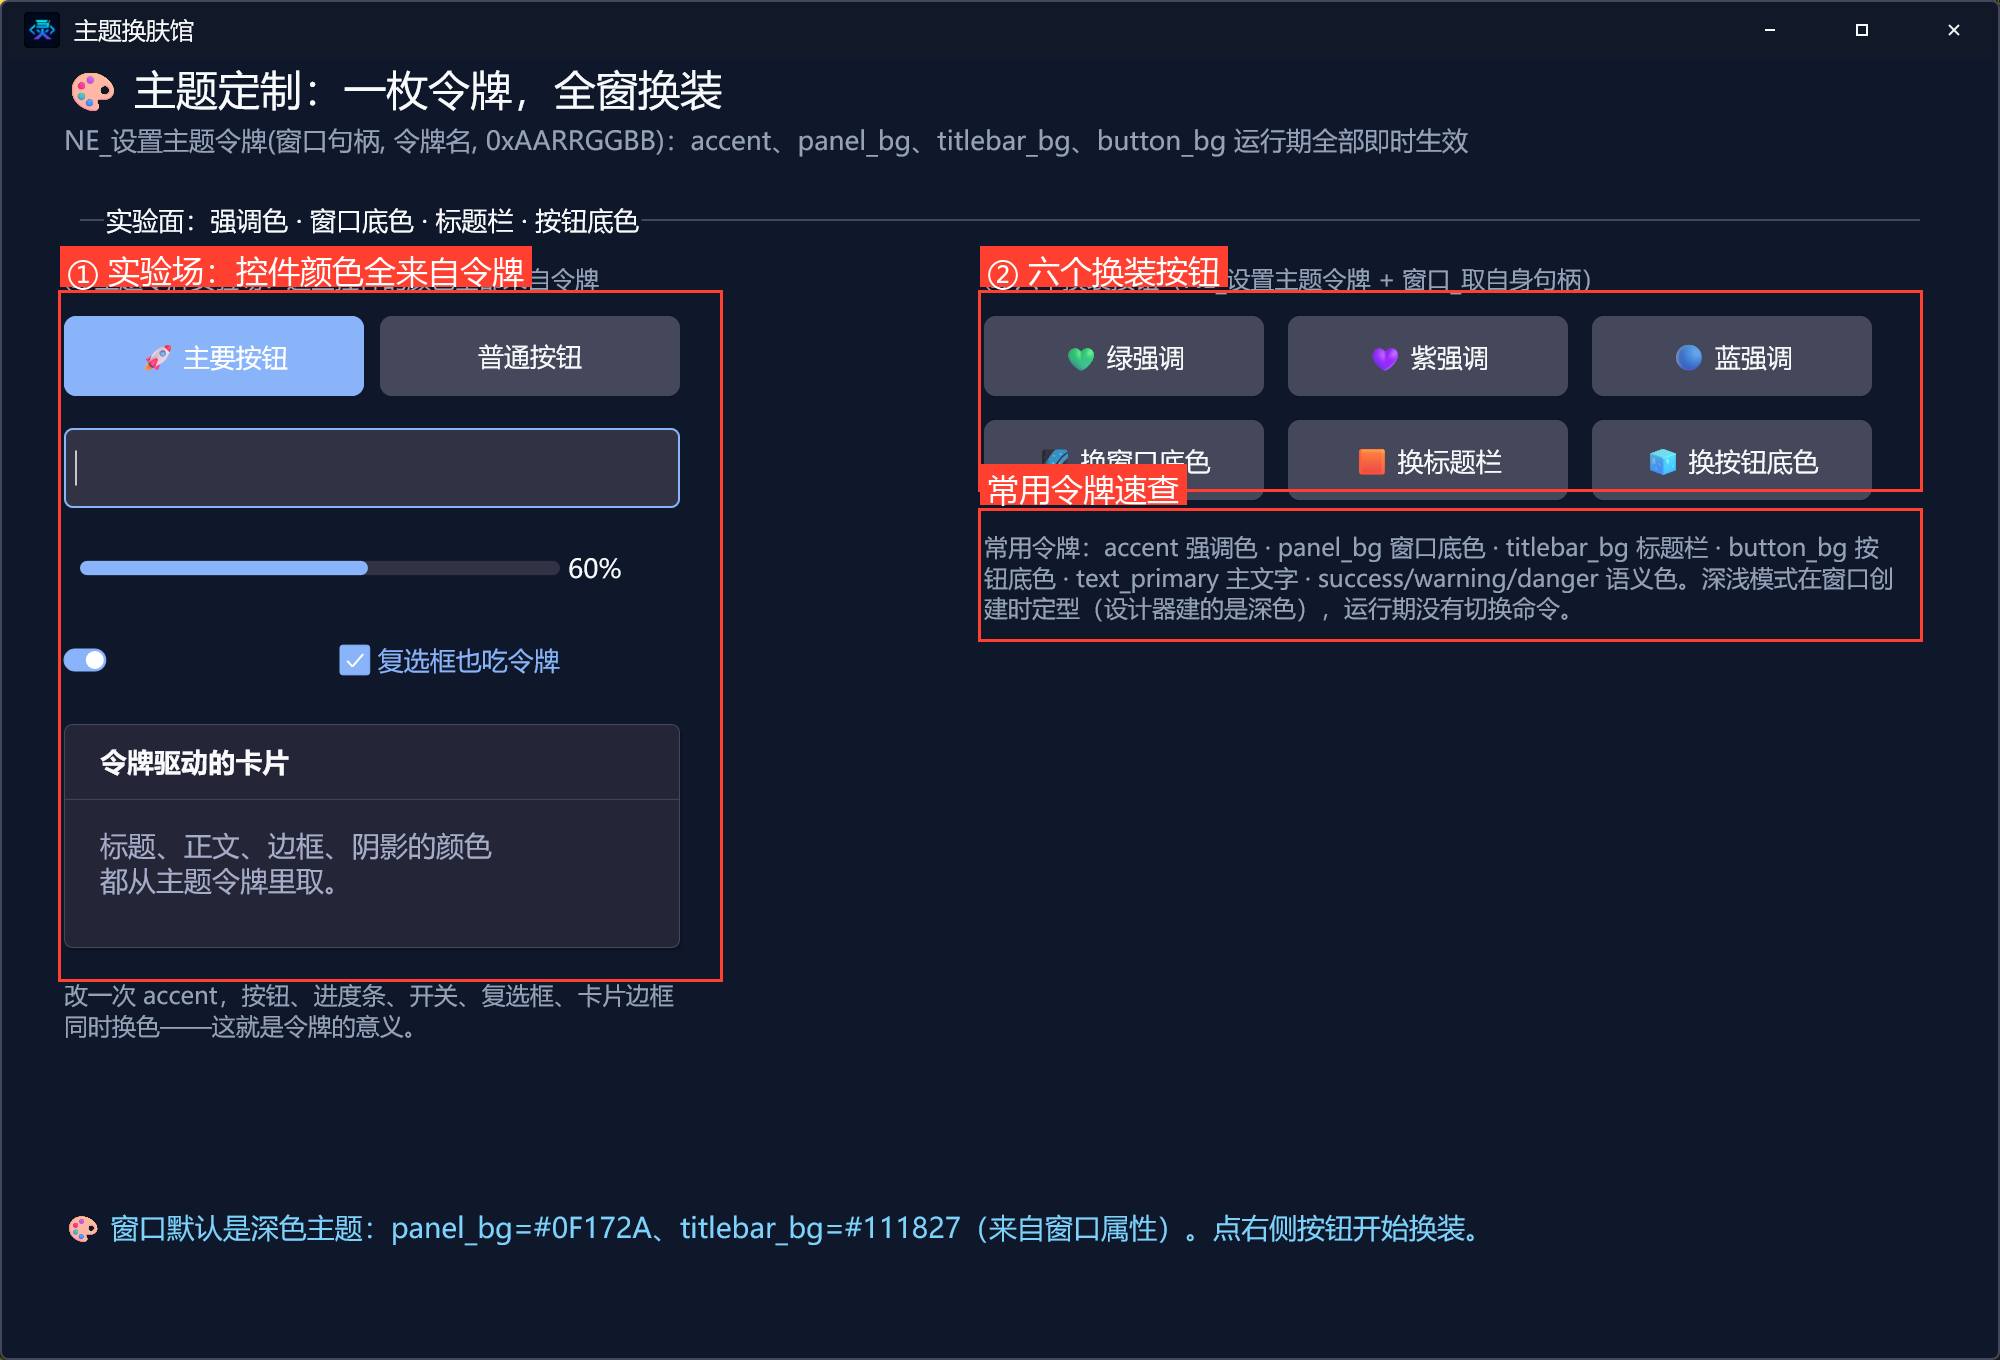Uncheck the 复选框也吃令牌 checkbox

click(x=355, y=660)
